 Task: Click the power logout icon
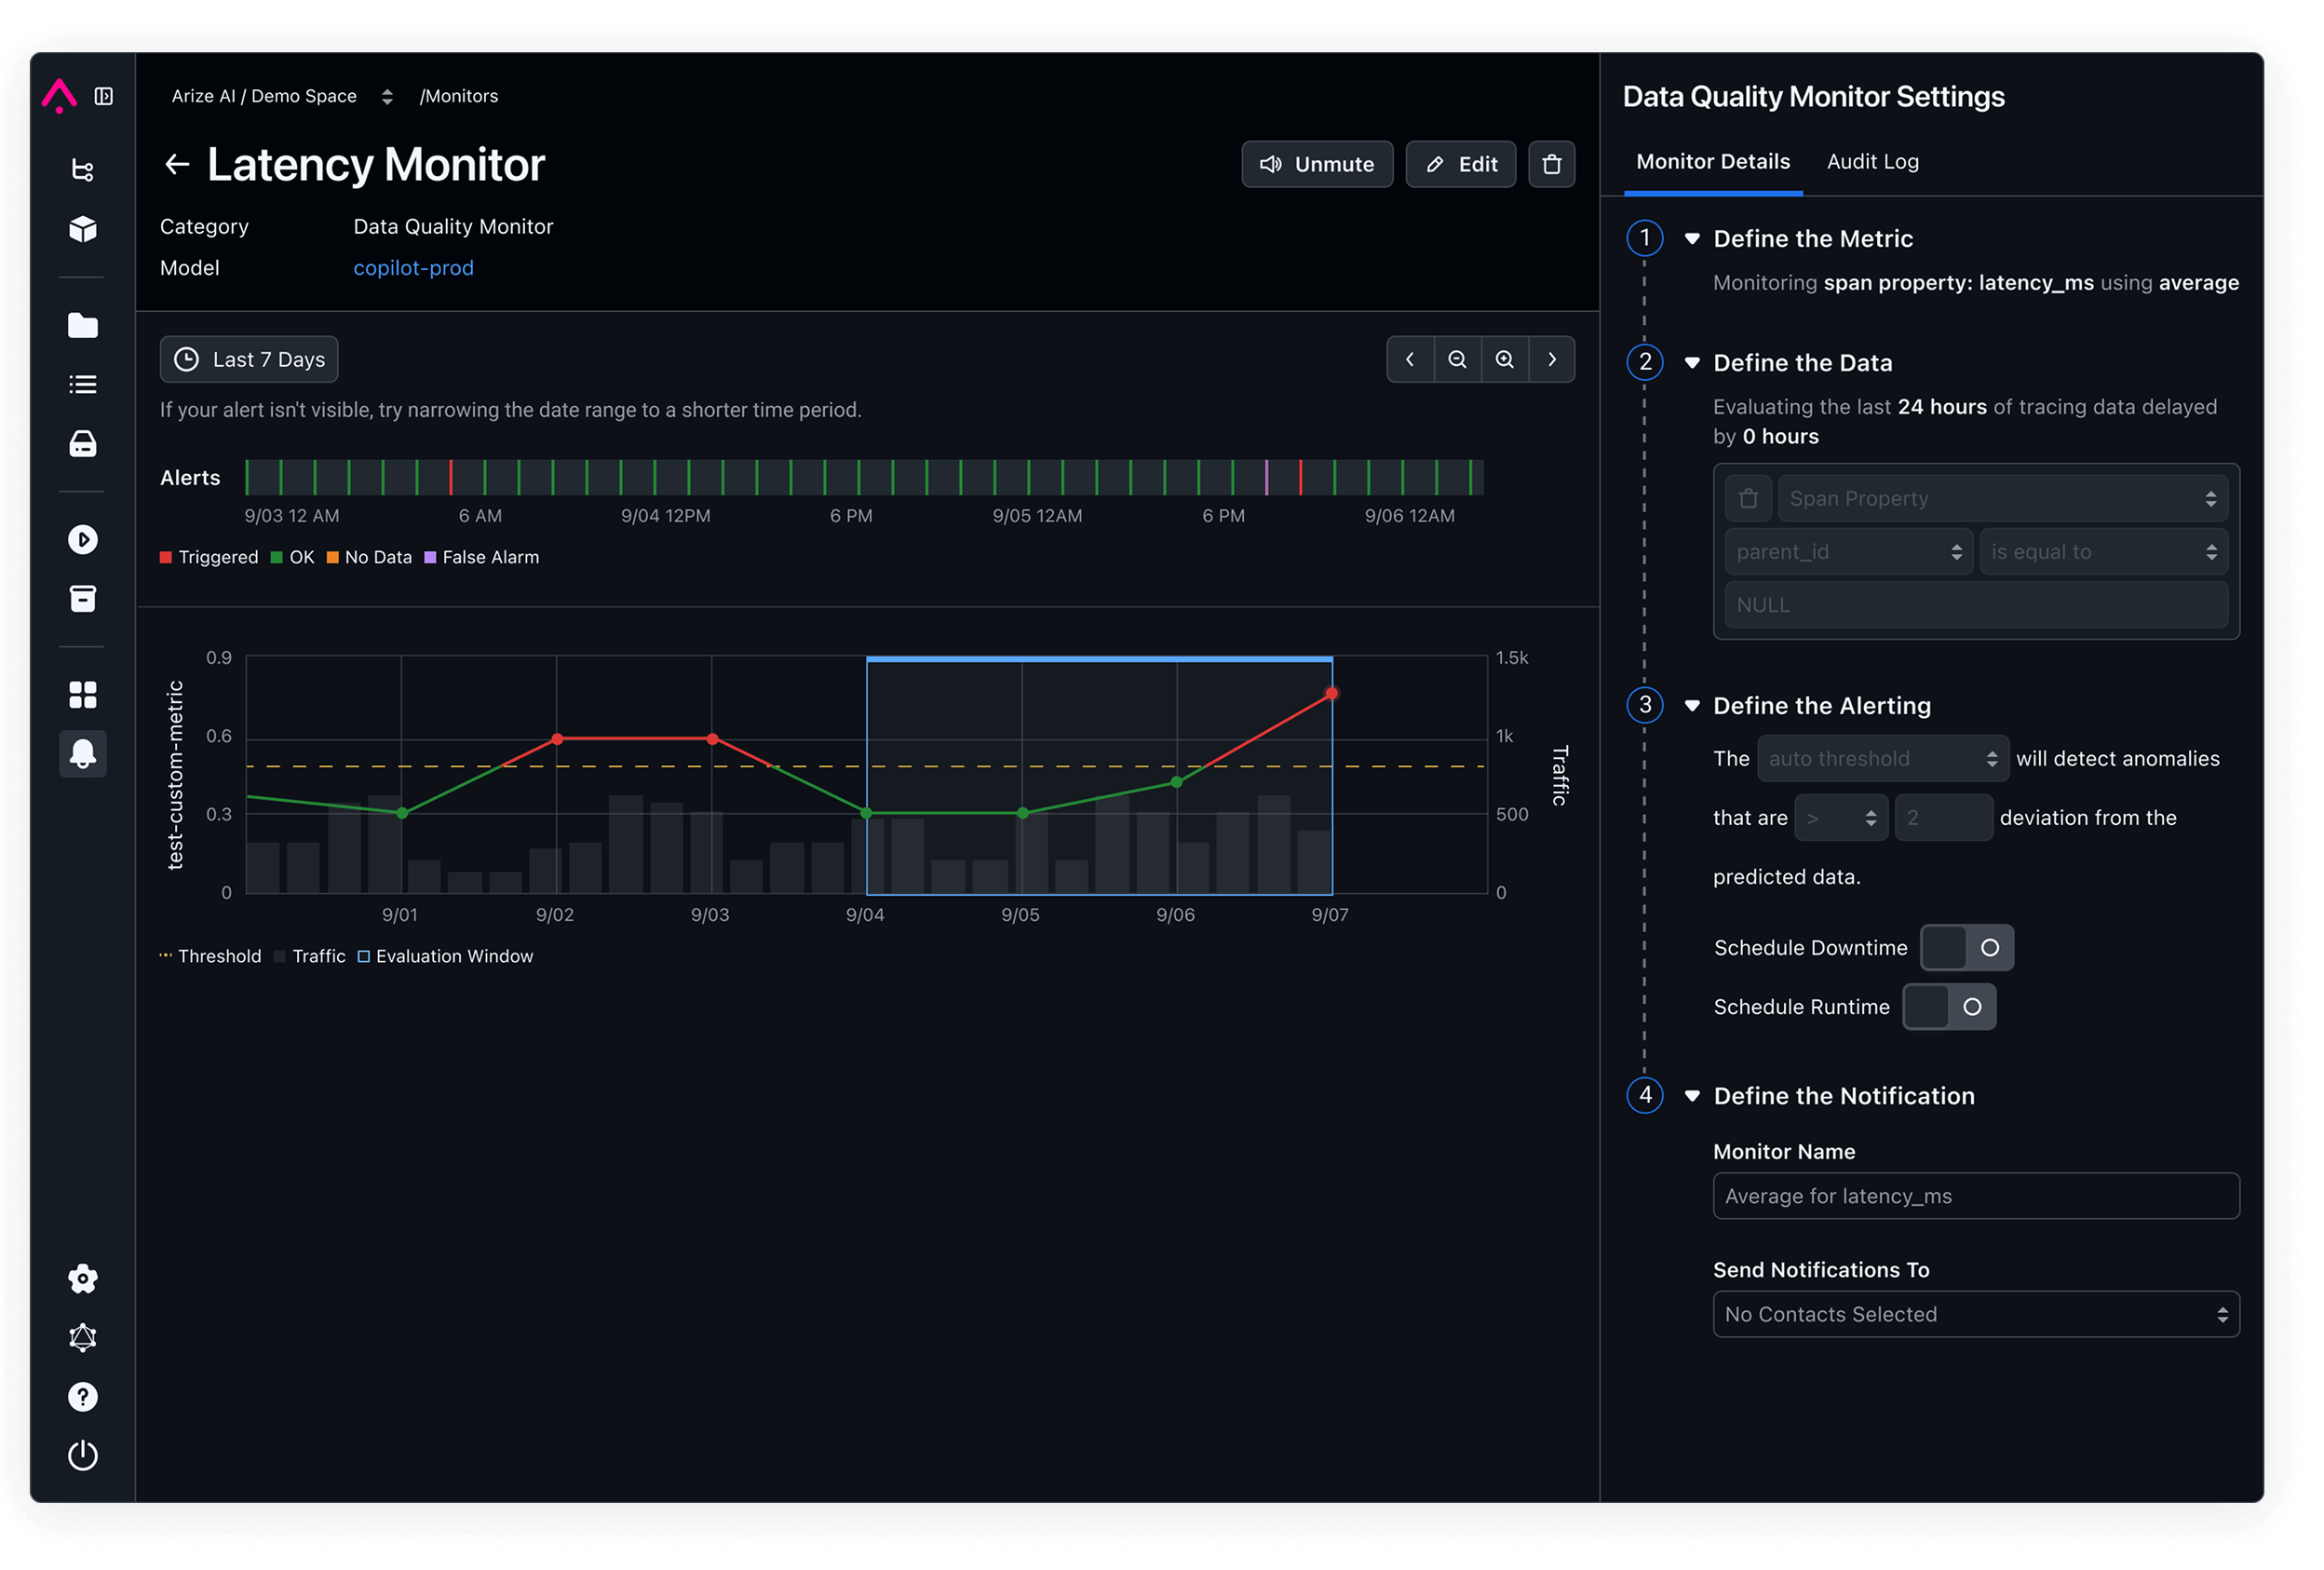[x=83, y=1455]
